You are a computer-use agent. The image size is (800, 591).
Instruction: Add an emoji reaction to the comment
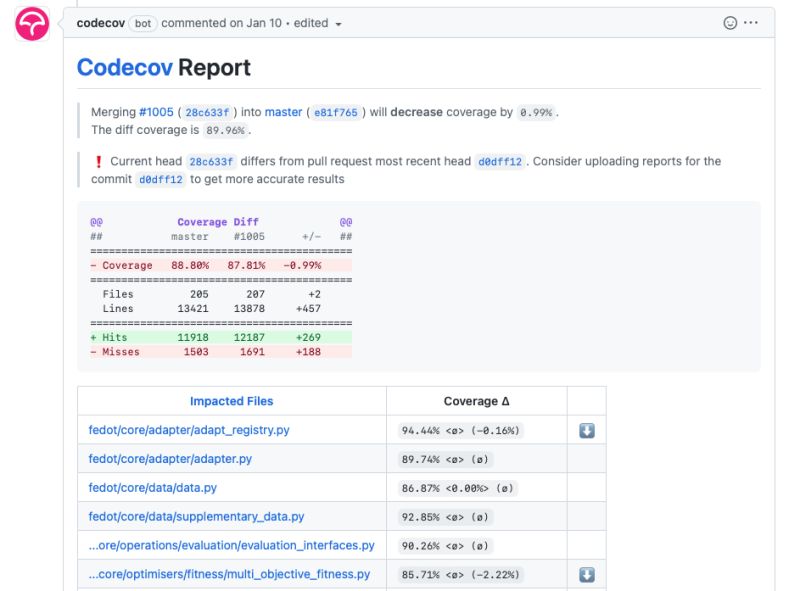point(730,23)
